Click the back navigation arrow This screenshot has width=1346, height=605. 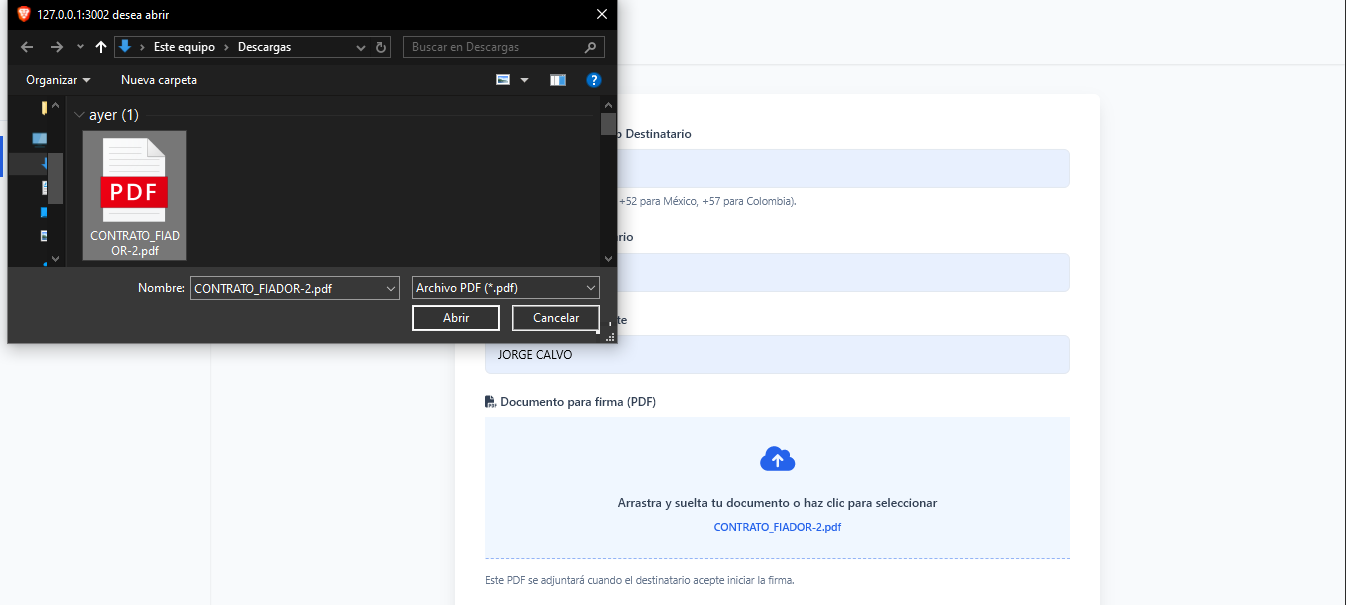(27, 47)
